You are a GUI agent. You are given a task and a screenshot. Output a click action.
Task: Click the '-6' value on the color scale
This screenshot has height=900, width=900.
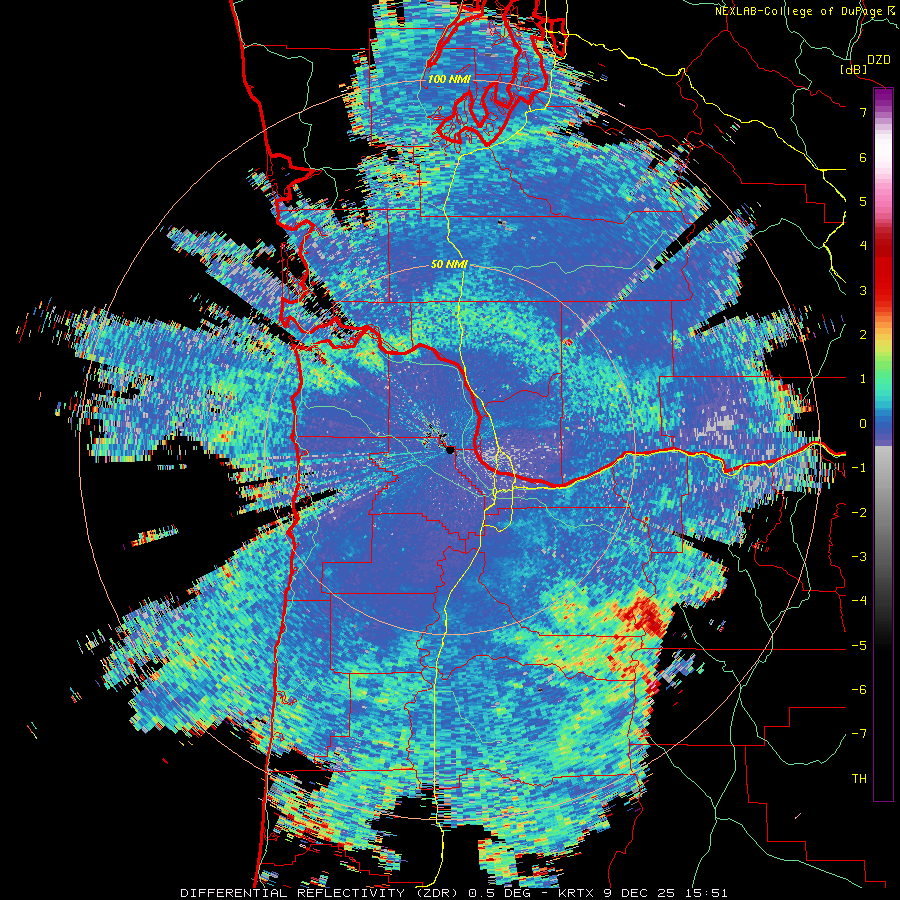pyautogui.click(x=859, y=690)
